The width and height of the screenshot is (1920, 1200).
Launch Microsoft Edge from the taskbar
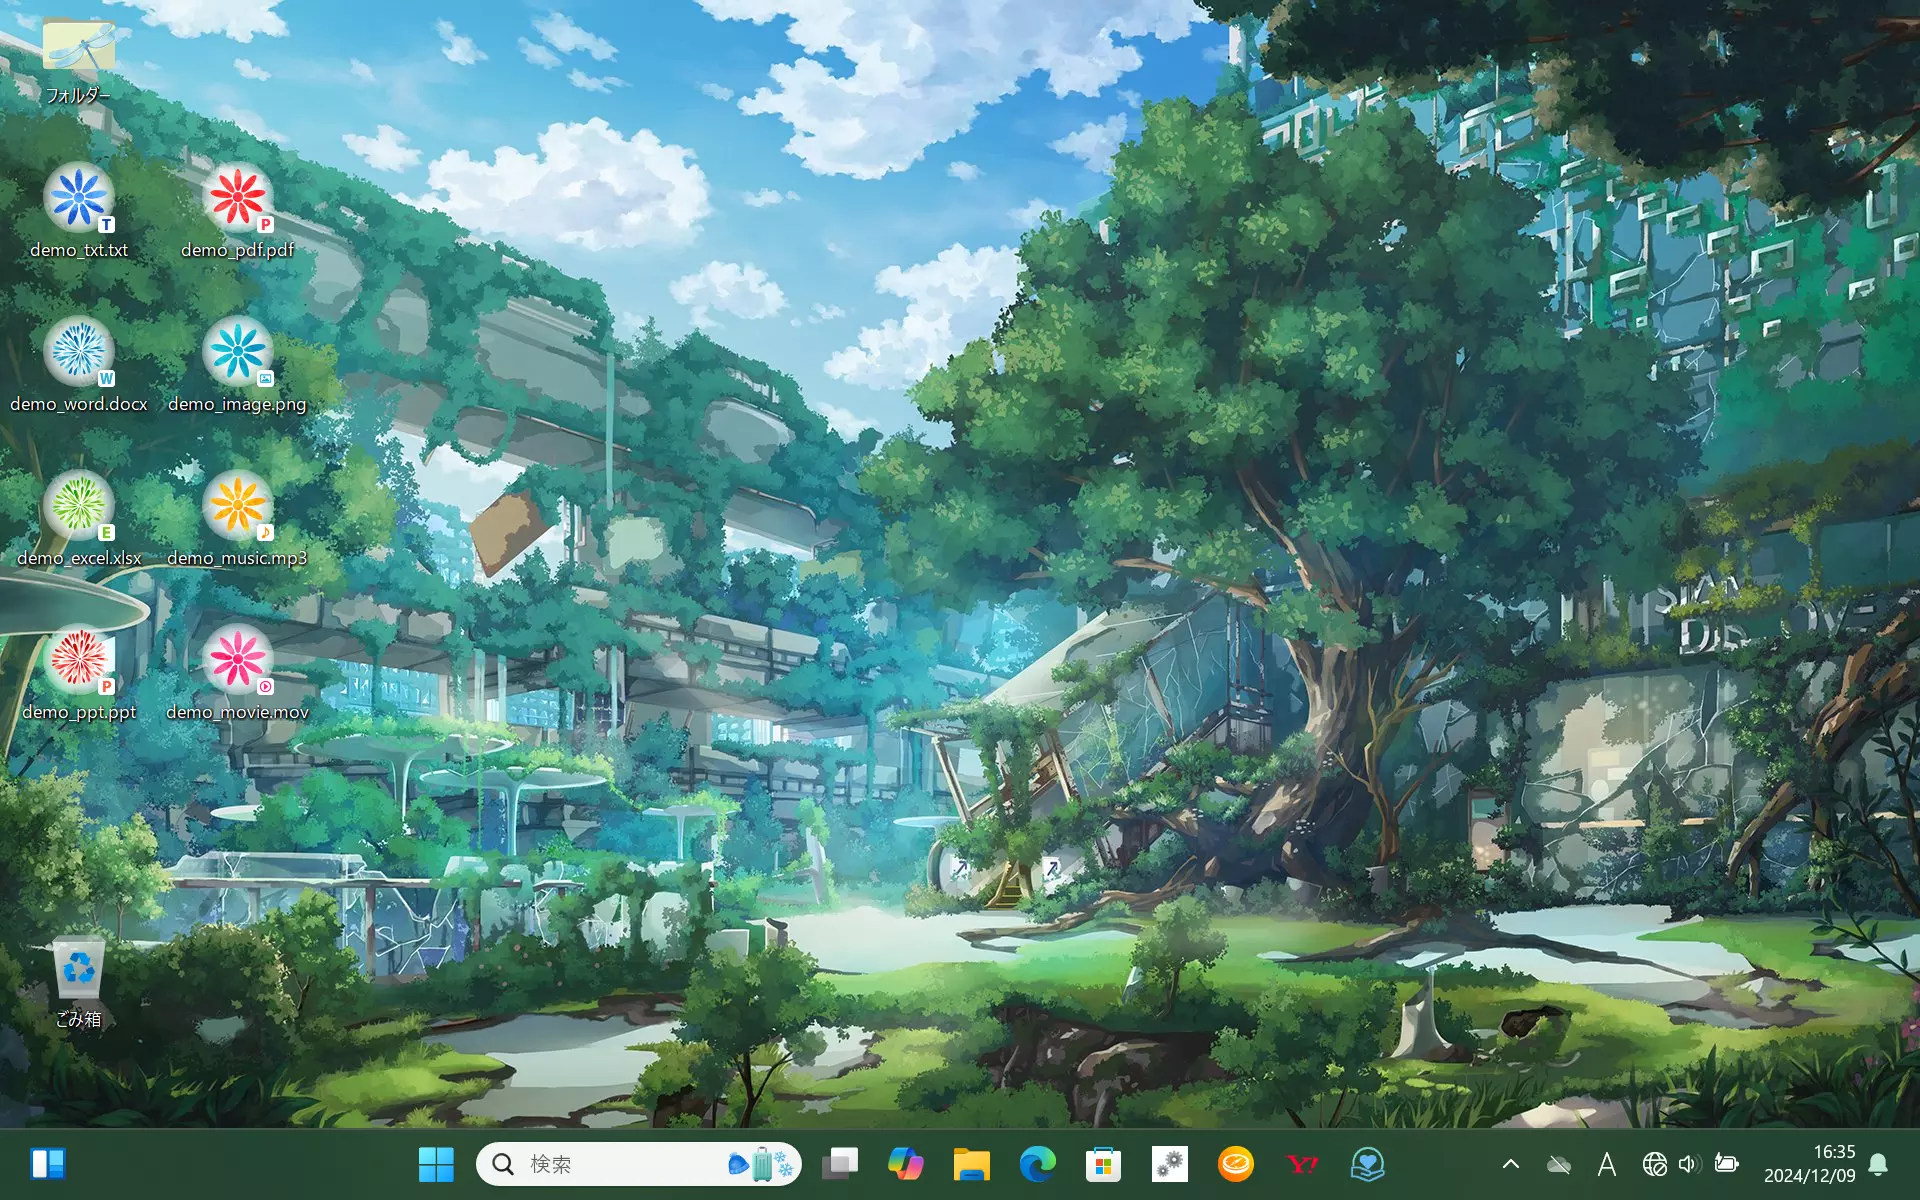(1037, 1164)
